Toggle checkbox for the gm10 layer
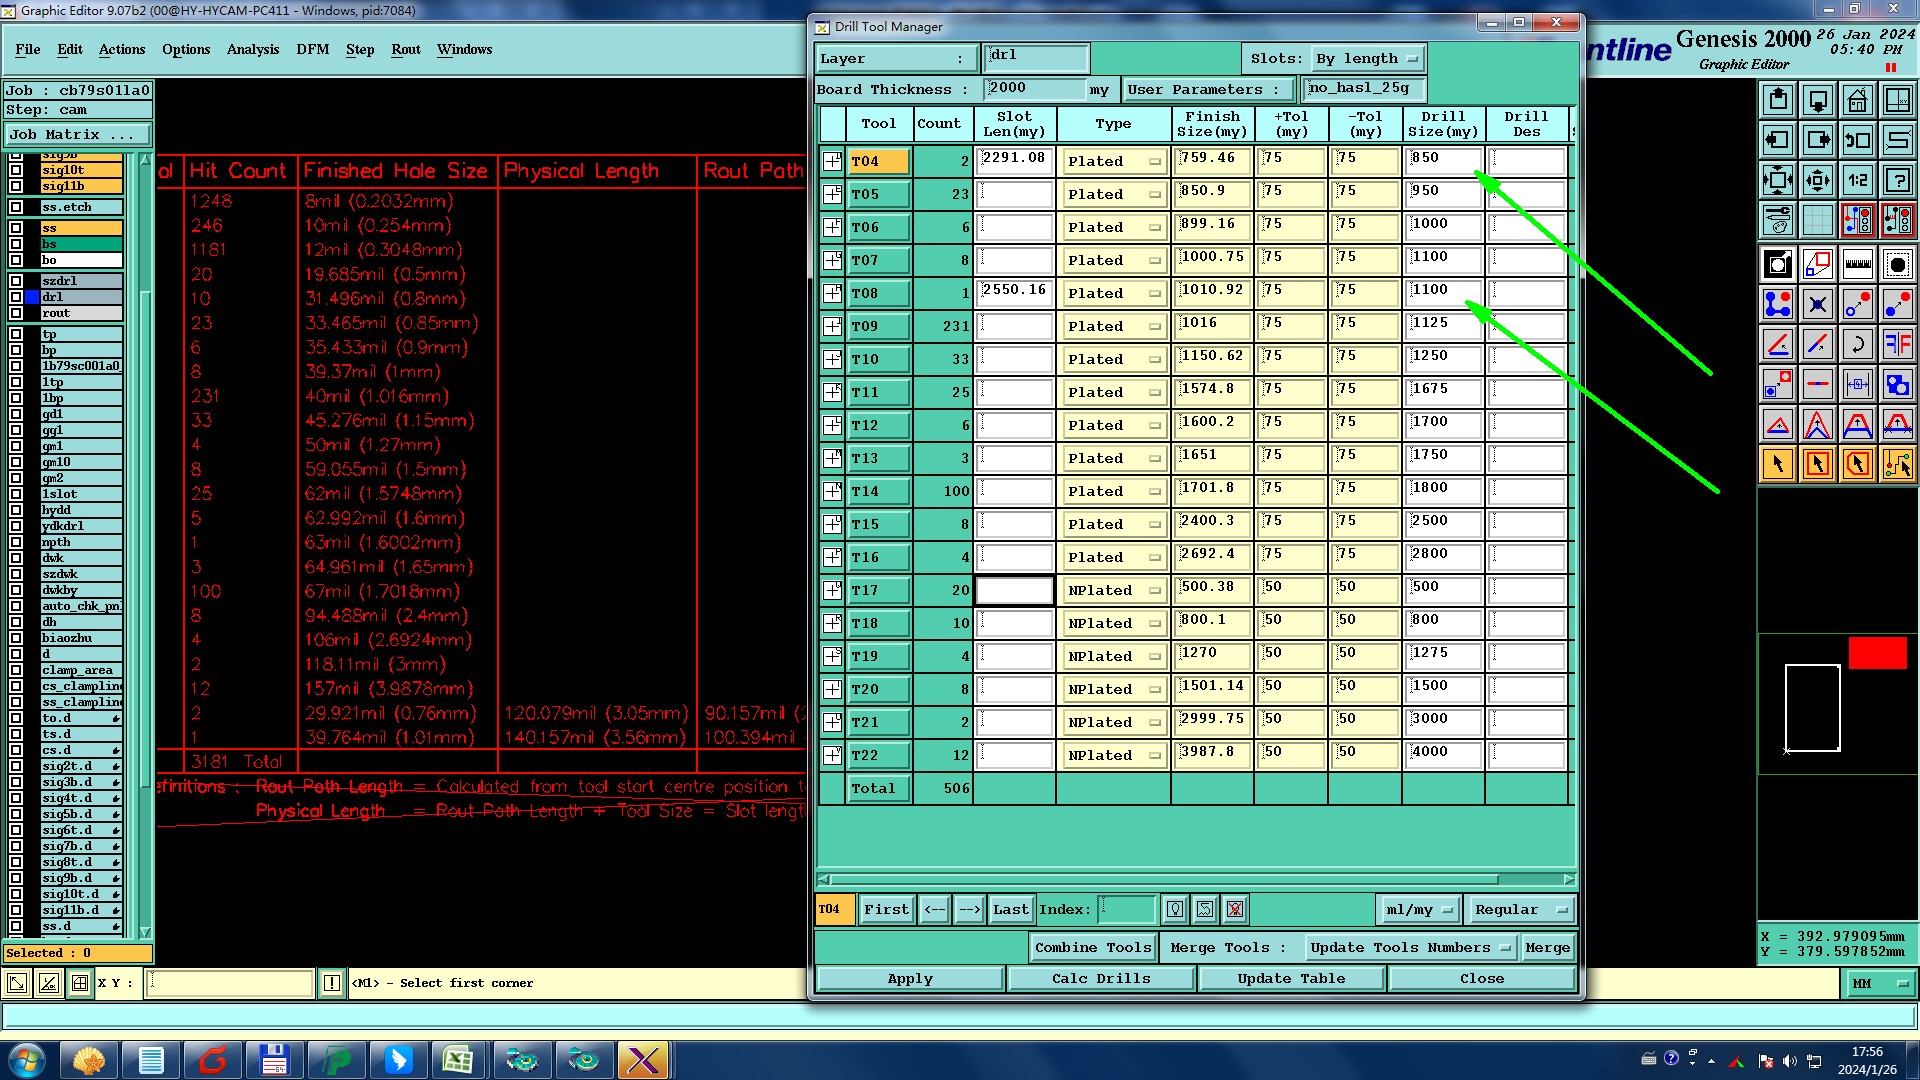This screenshot has width=1920, height=1080. [x=16, y=462]
